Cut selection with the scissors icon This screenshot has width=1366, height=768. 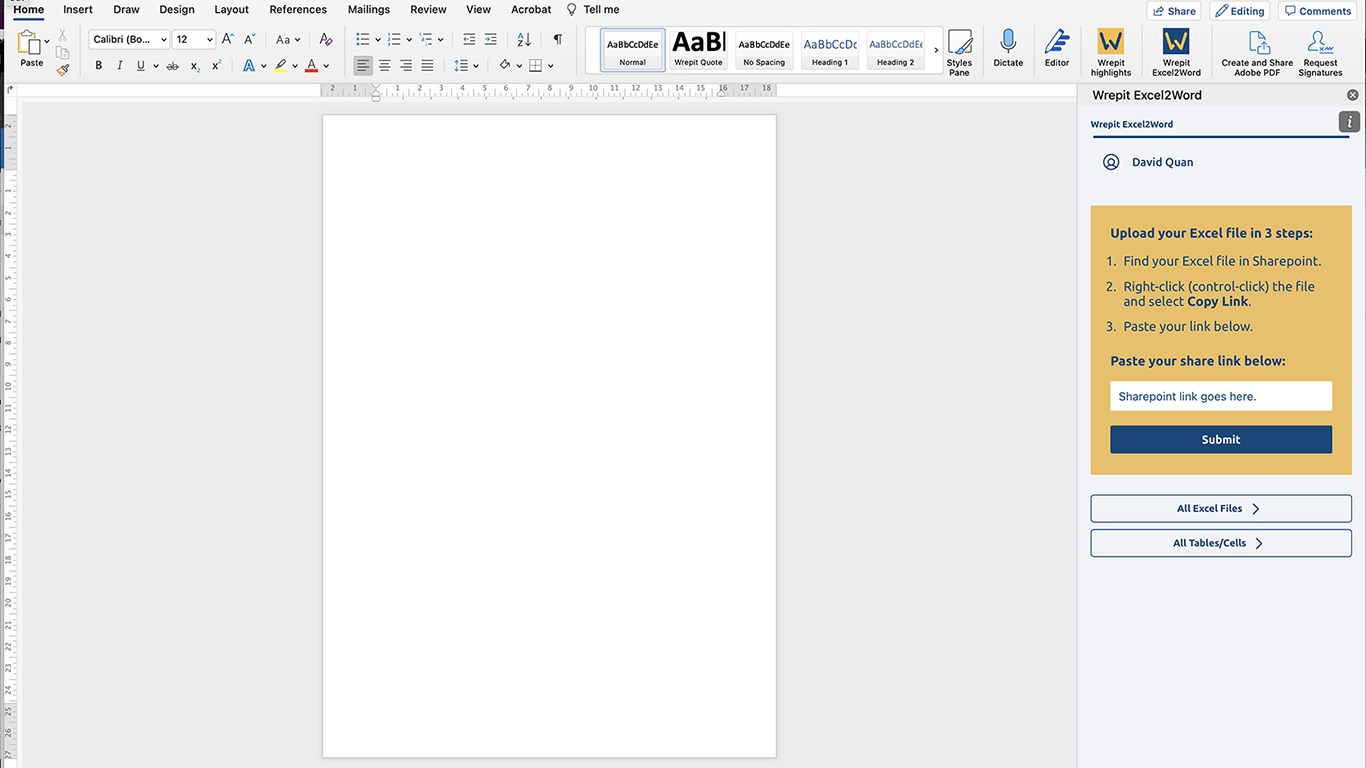tap(63, 36)
